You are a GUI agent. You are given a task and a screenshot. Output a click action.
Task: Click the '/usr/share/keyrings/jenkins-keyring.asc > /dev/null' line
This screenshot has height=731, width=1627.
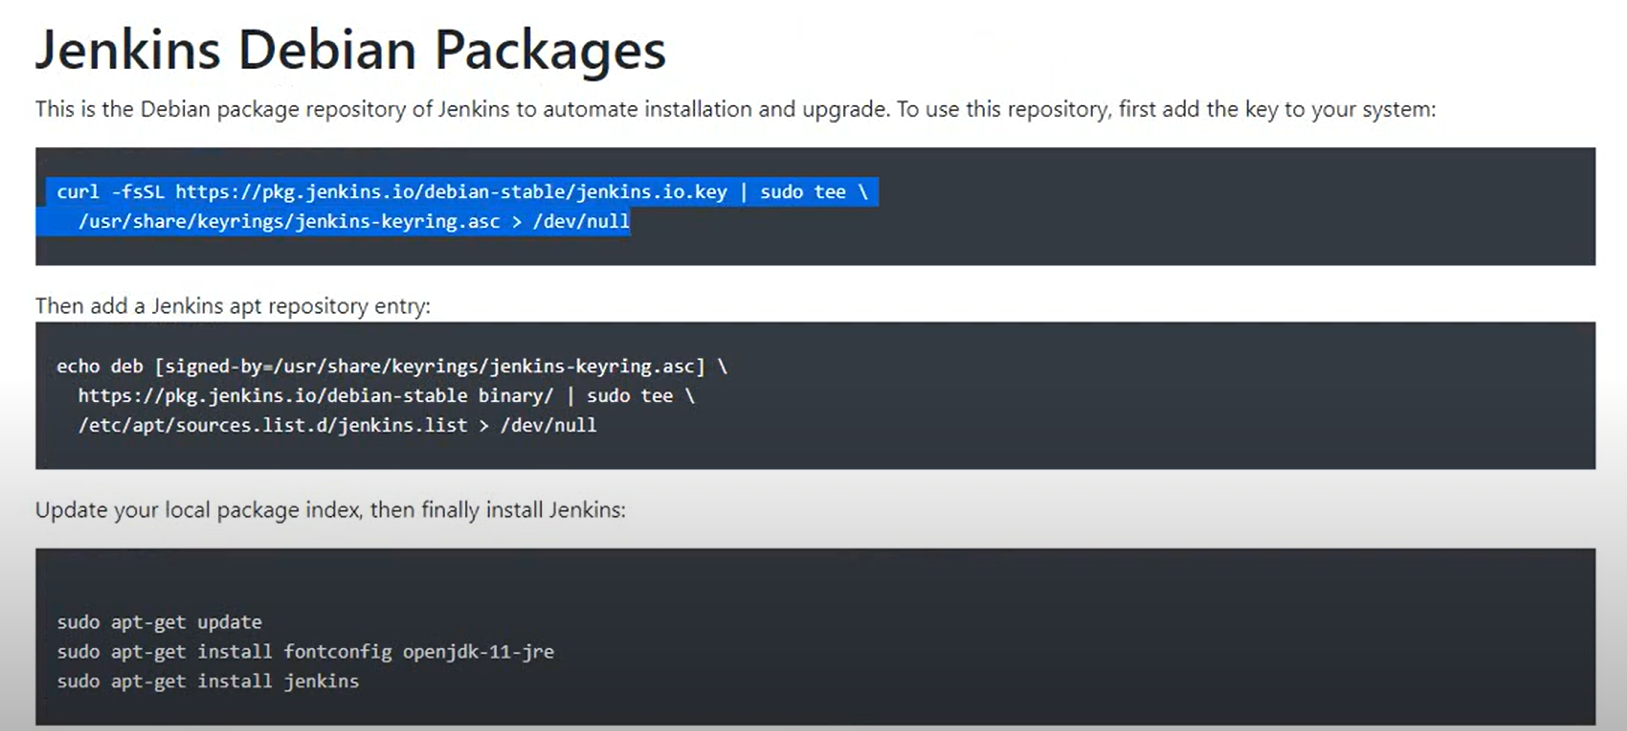click(354, 221)
